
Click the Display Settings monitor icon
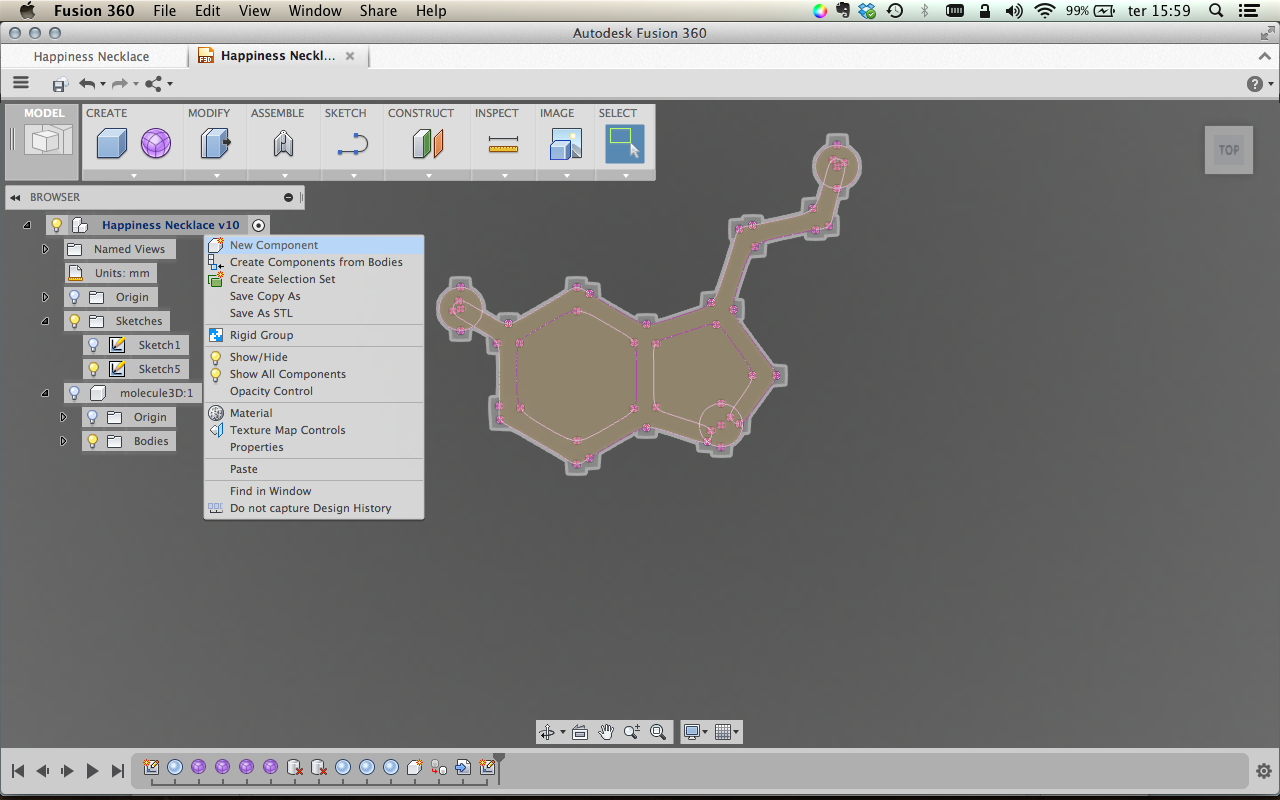691,732
